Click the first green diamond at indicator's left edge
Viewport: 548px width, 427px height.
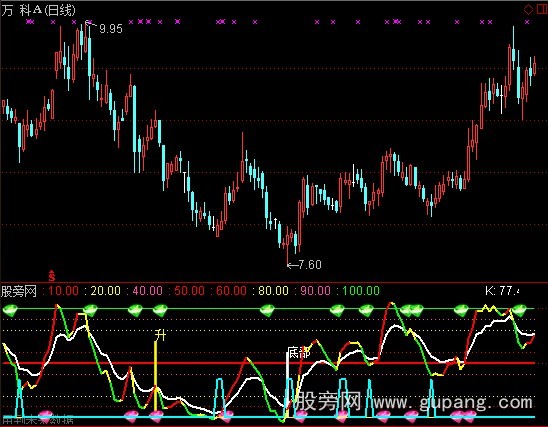tap(10, 310)
